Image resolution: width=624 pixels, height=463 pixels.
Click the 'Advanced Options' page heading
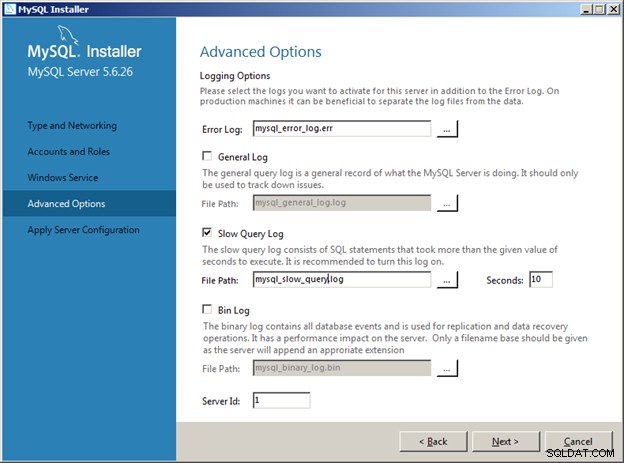pos(261,52)
